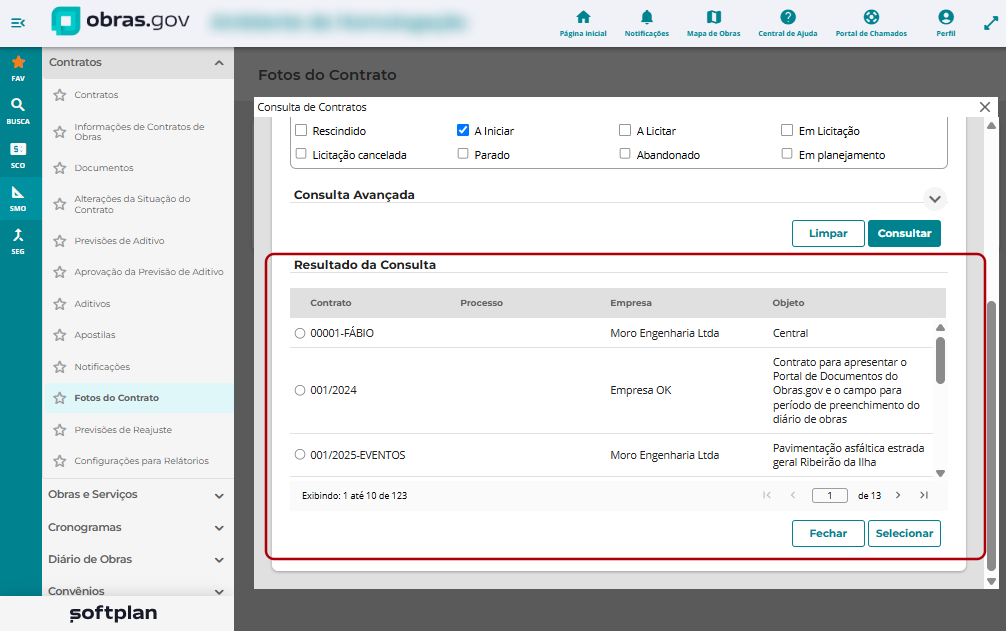This screenshot has height=631, width=1006.
Task: Uncheck the A Iniciar checkbox
Action: (x=463, y=130)
